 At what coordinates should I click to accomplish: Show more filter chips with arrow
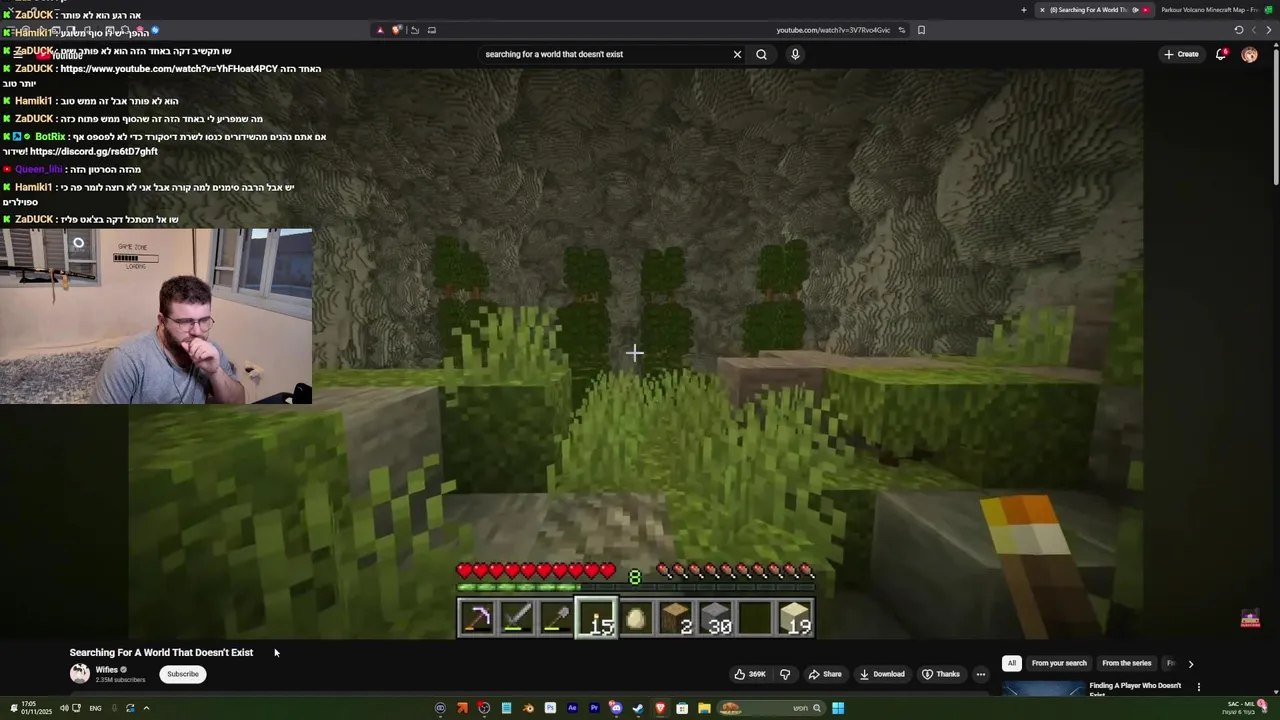[x=1190, y=663]
